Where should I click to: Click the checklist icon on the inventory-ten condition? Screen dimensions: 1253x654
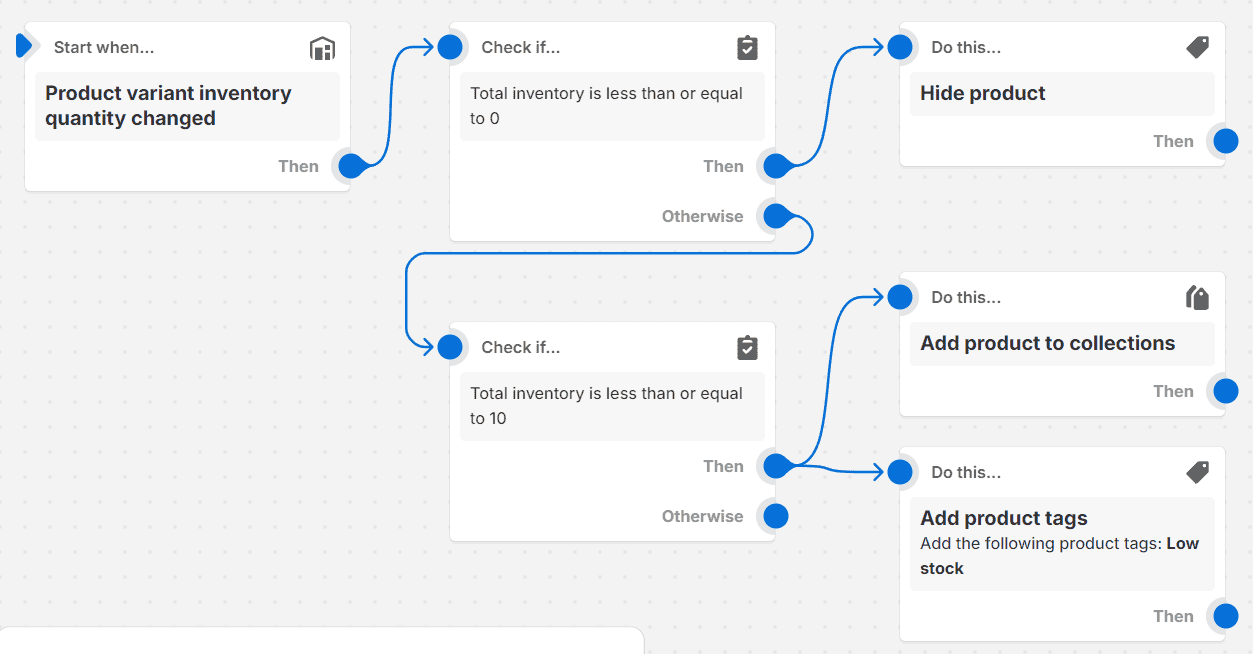[747, 347]
